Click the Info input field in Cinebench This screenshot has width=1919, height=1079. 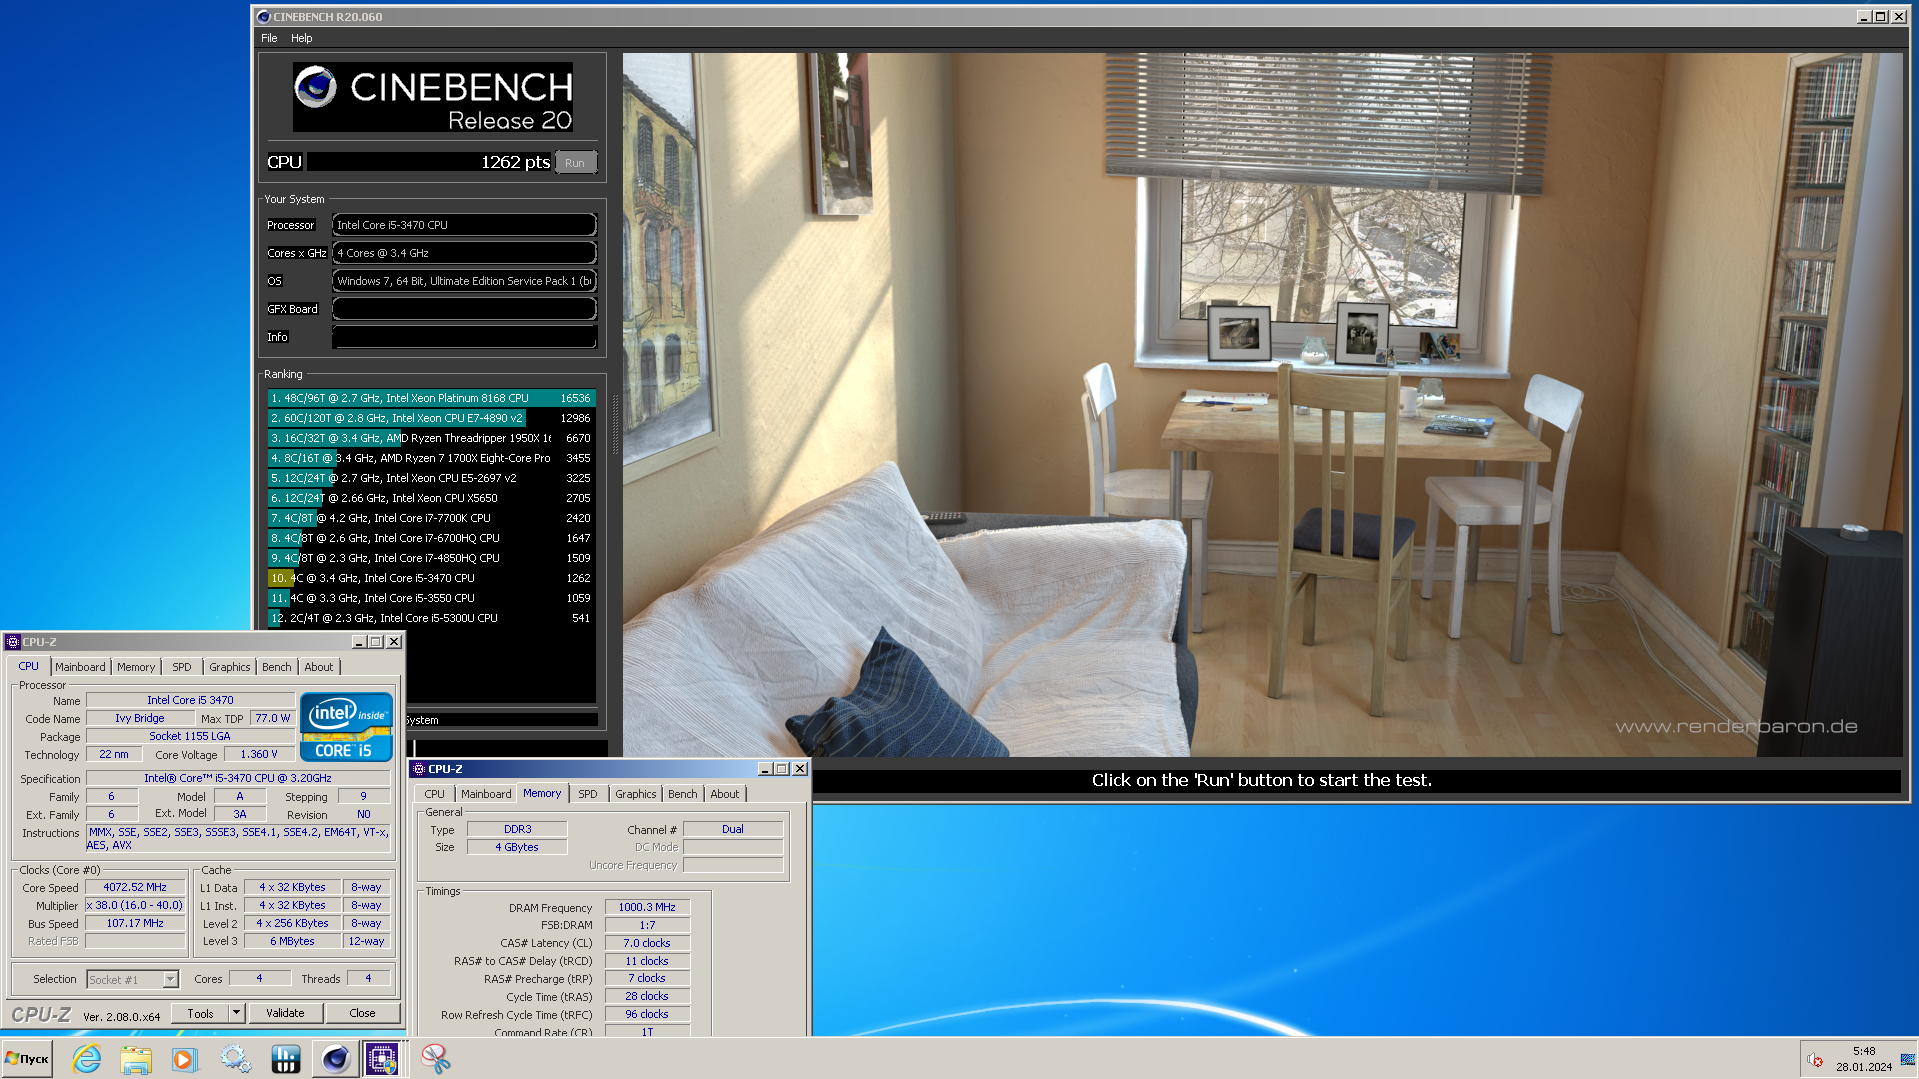[464, 337]
